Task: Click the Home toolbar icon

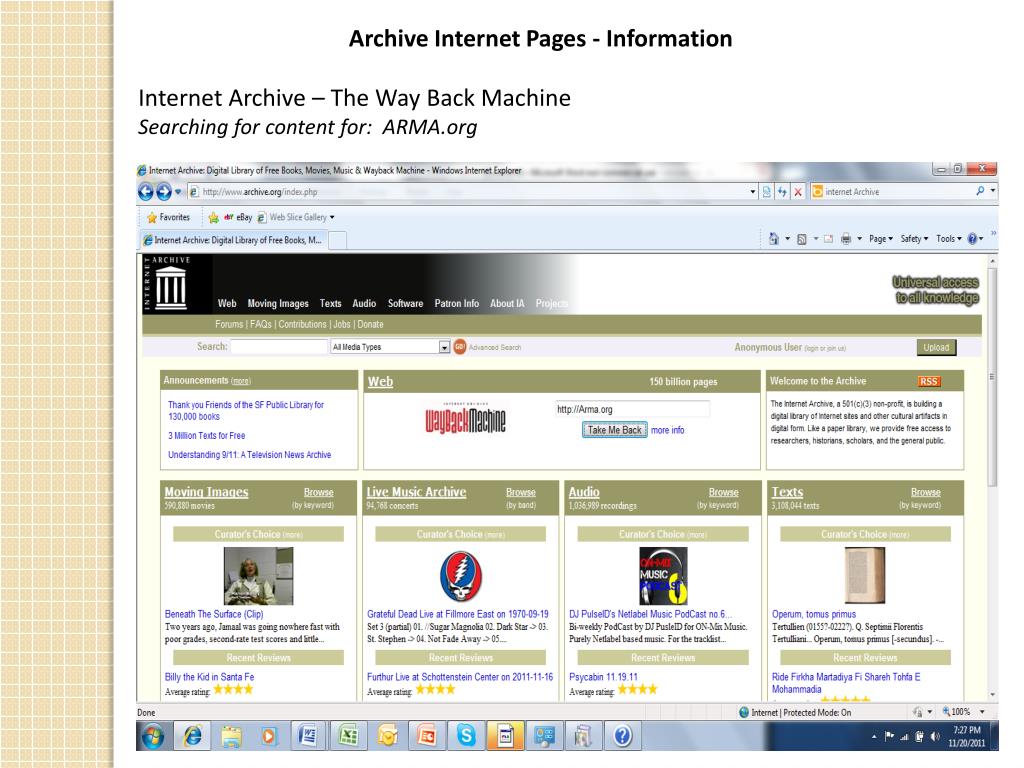Action: 774,239
